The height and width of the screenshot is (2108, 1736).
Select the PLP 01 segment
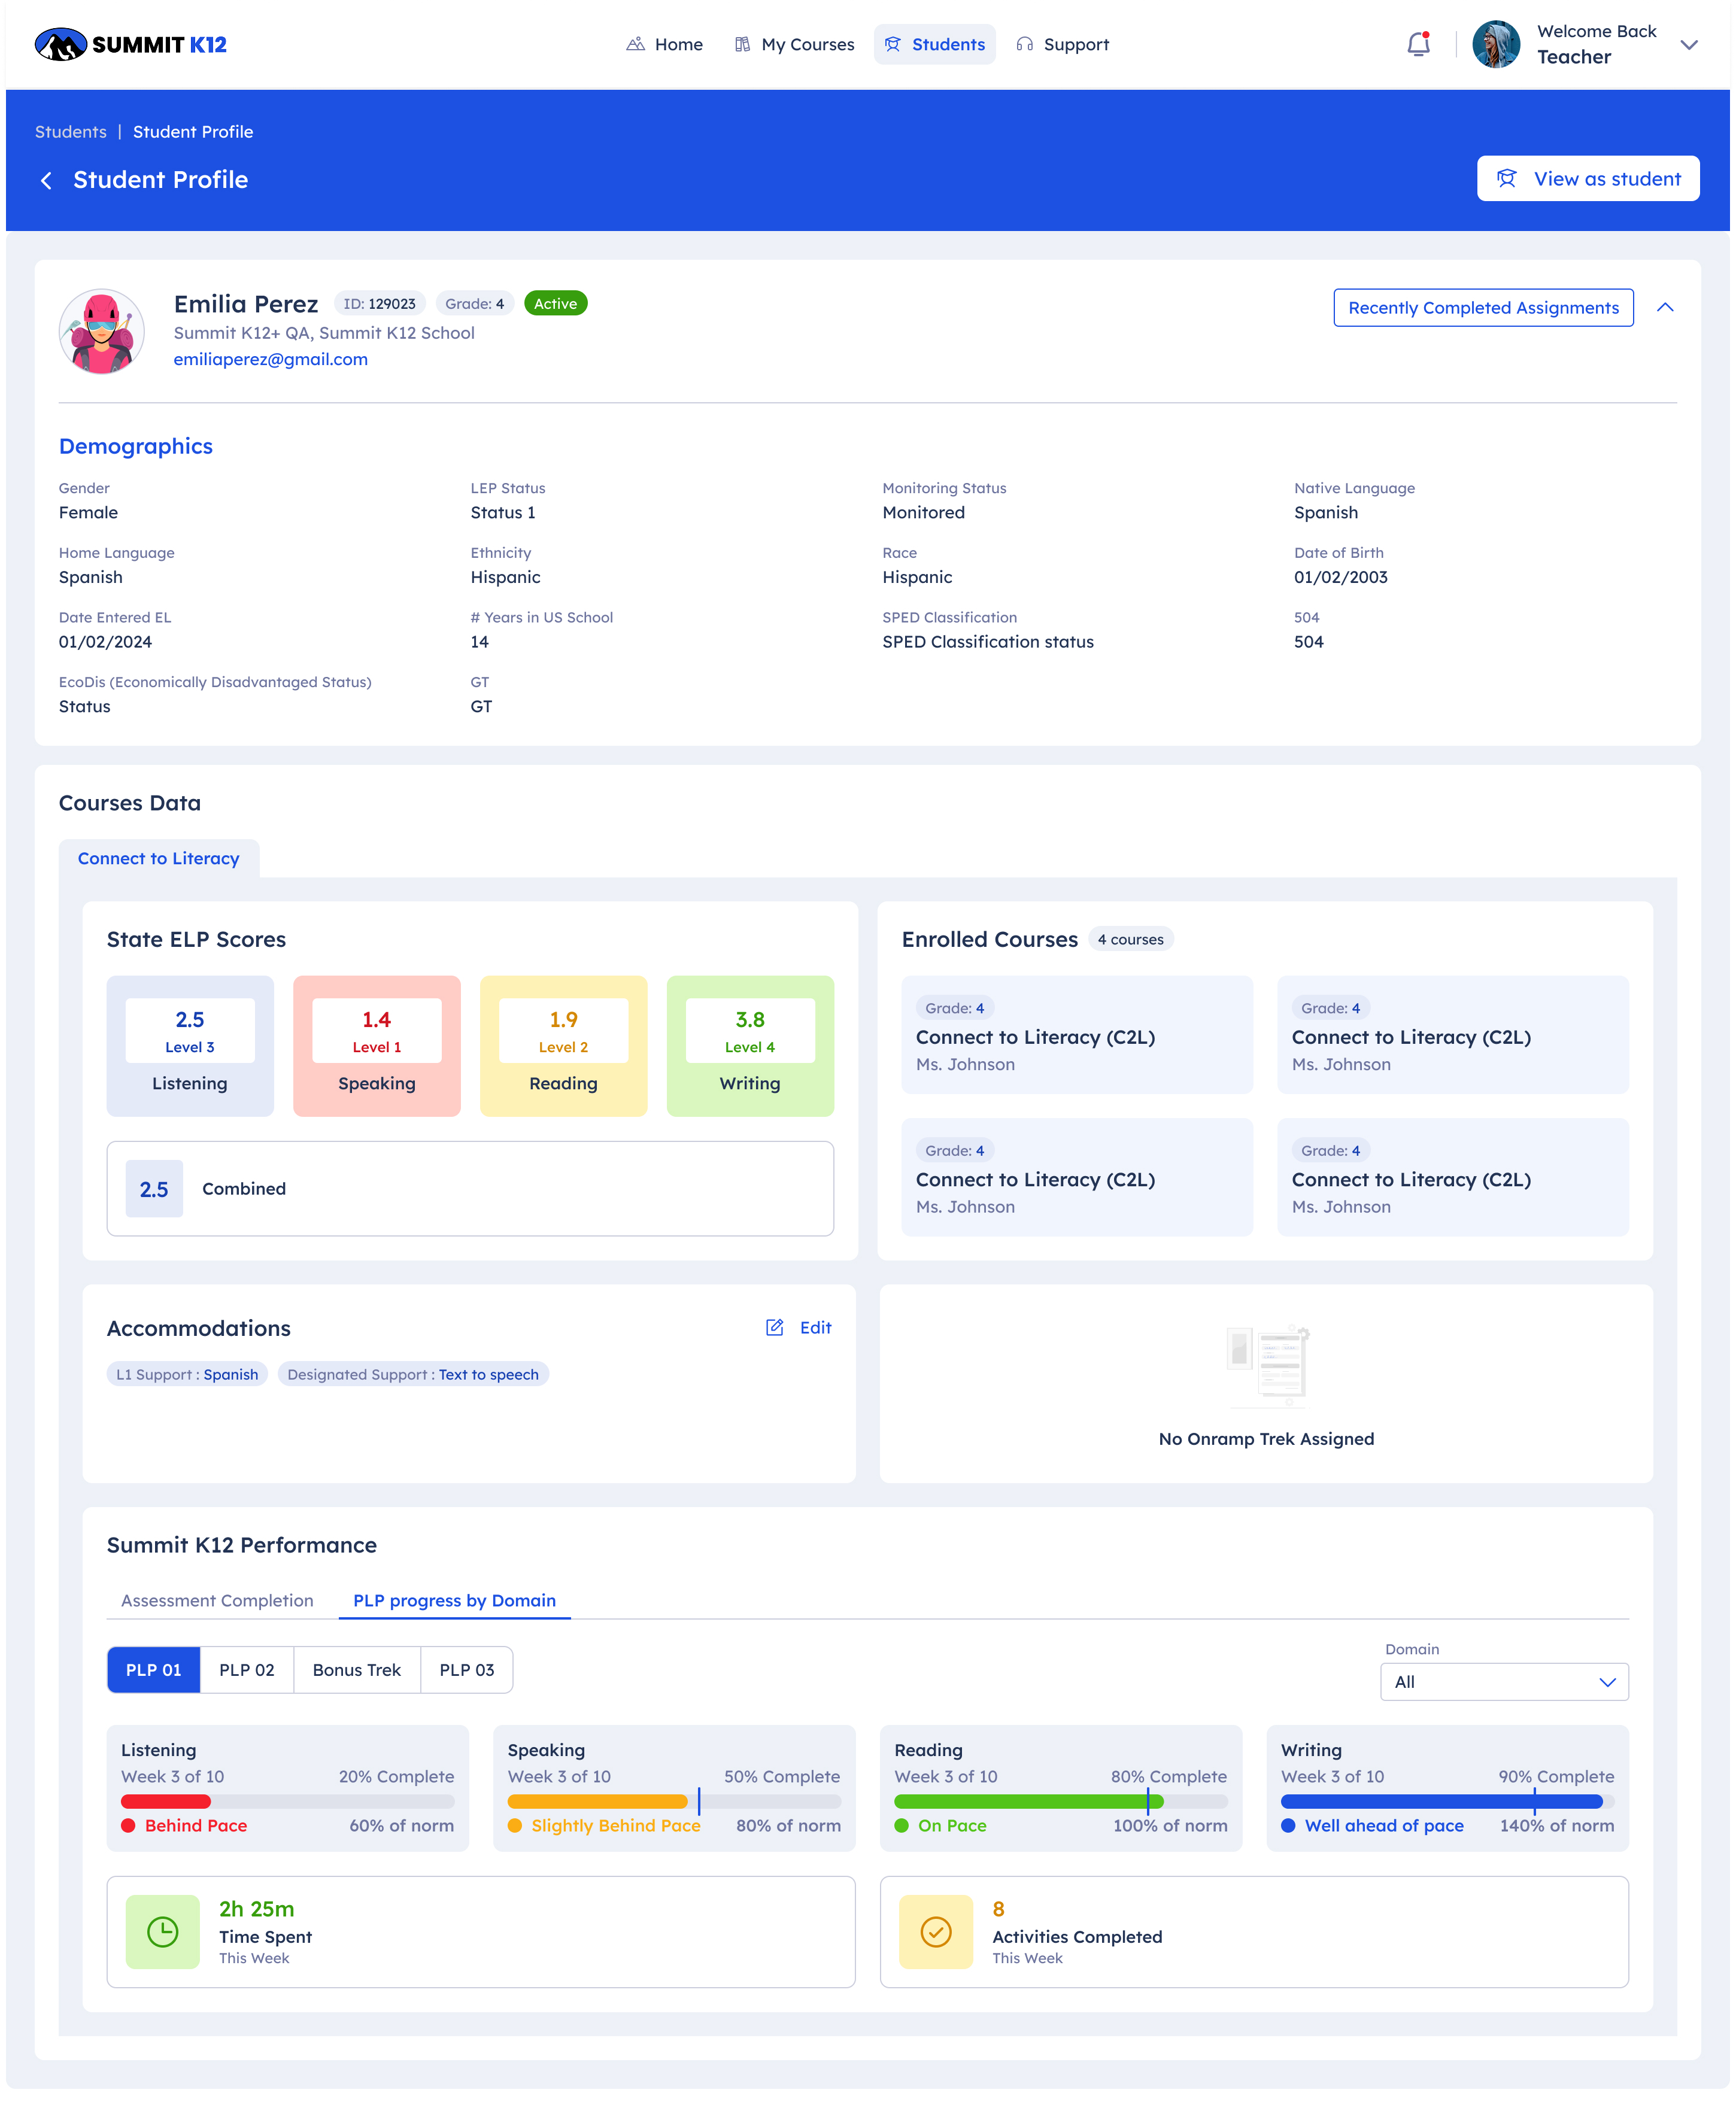pyautogui.click(x=154, y=1670)
